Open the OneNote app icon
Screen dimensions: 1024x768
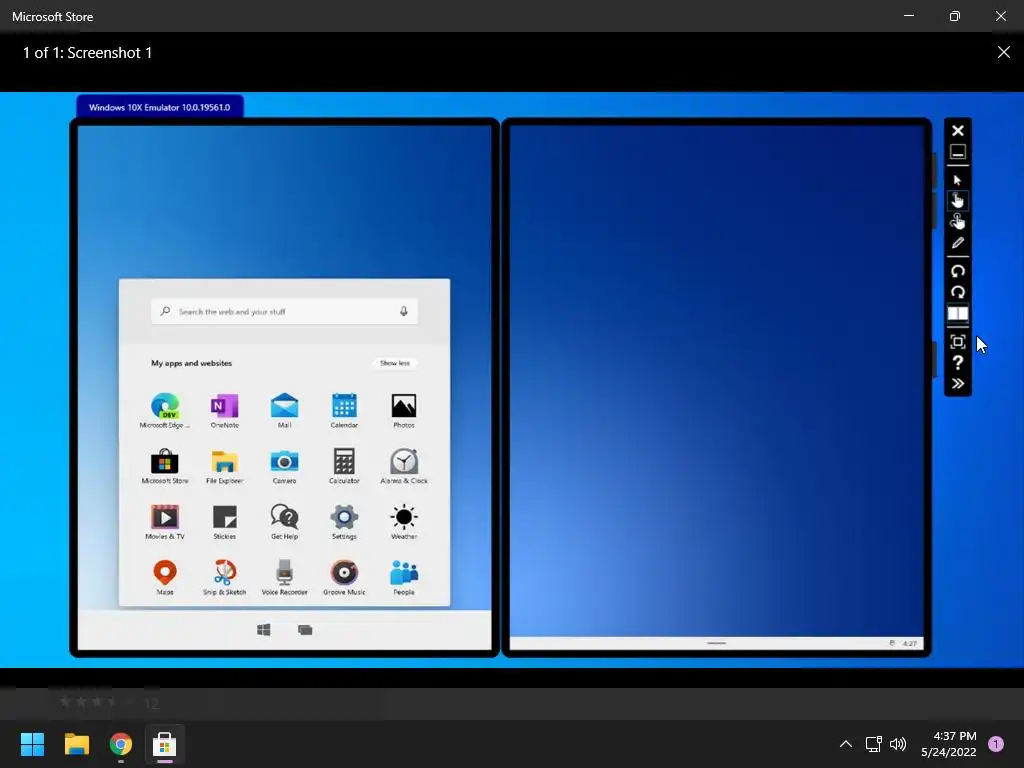(225, 406)
